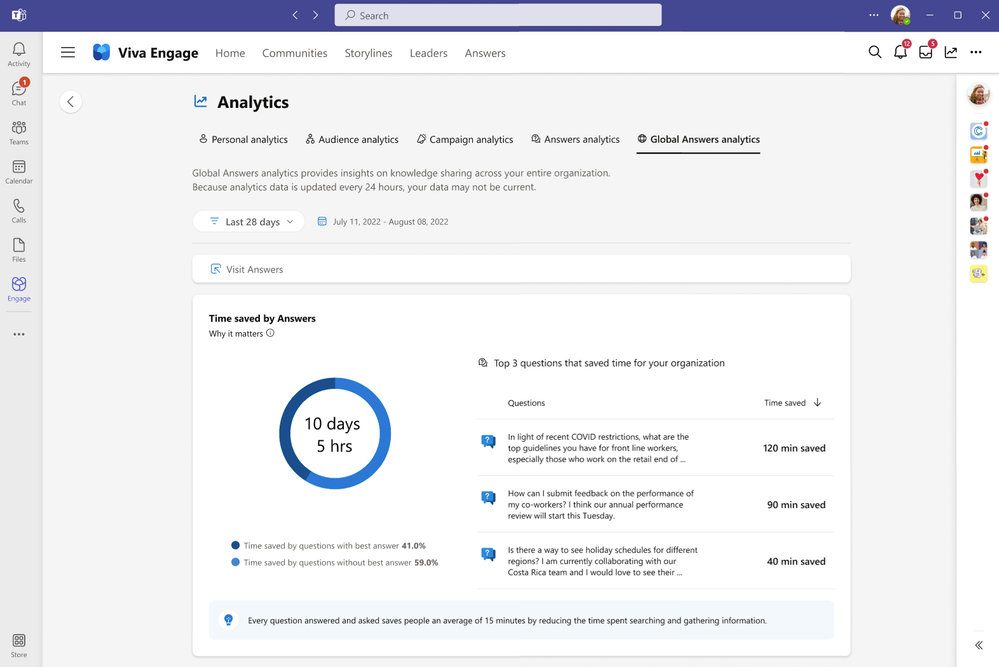Show more apps ellipsis in sidebar
This screenshot has width=999, height=667.
pyautogui.click(x=18, y=334)
